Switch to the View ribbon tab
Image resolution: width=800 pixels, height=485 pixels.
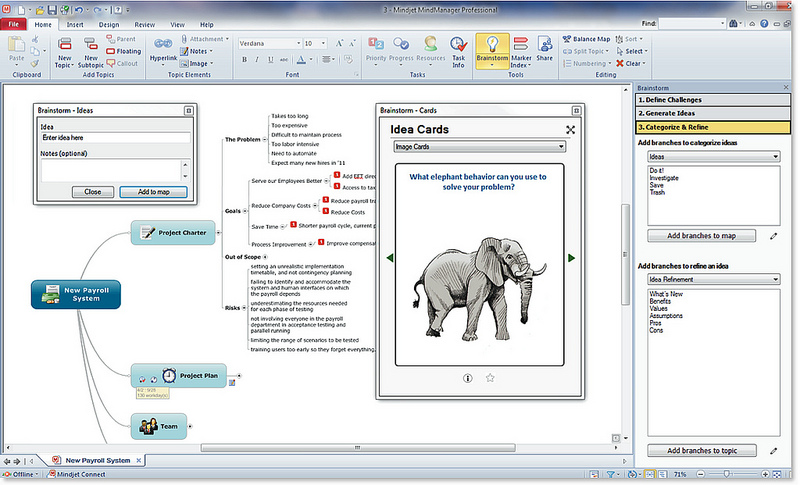click(x=177, y=24)
